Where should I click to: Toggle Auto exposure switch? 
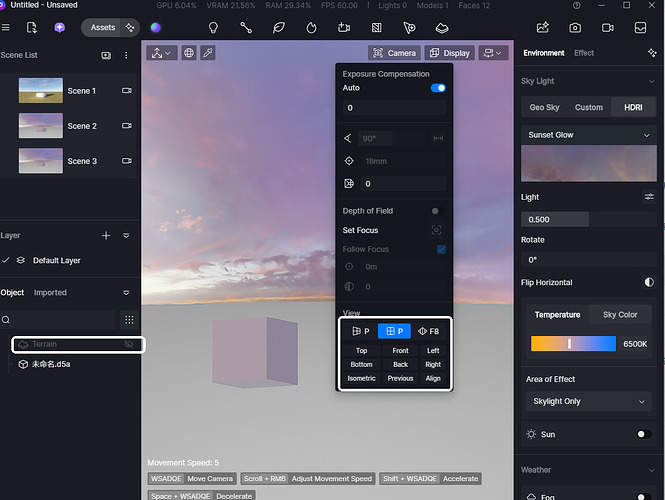click(438, 88)
